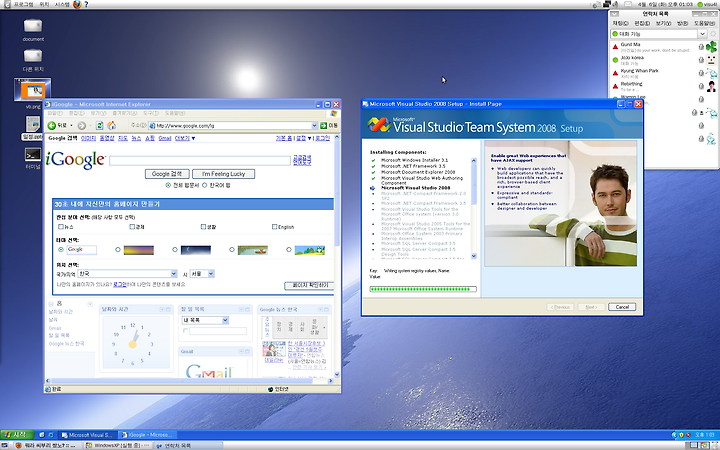Screen dimensions: 720x450
Task: Open the Gmail link in Google nav bar
Action: point(165,138)
